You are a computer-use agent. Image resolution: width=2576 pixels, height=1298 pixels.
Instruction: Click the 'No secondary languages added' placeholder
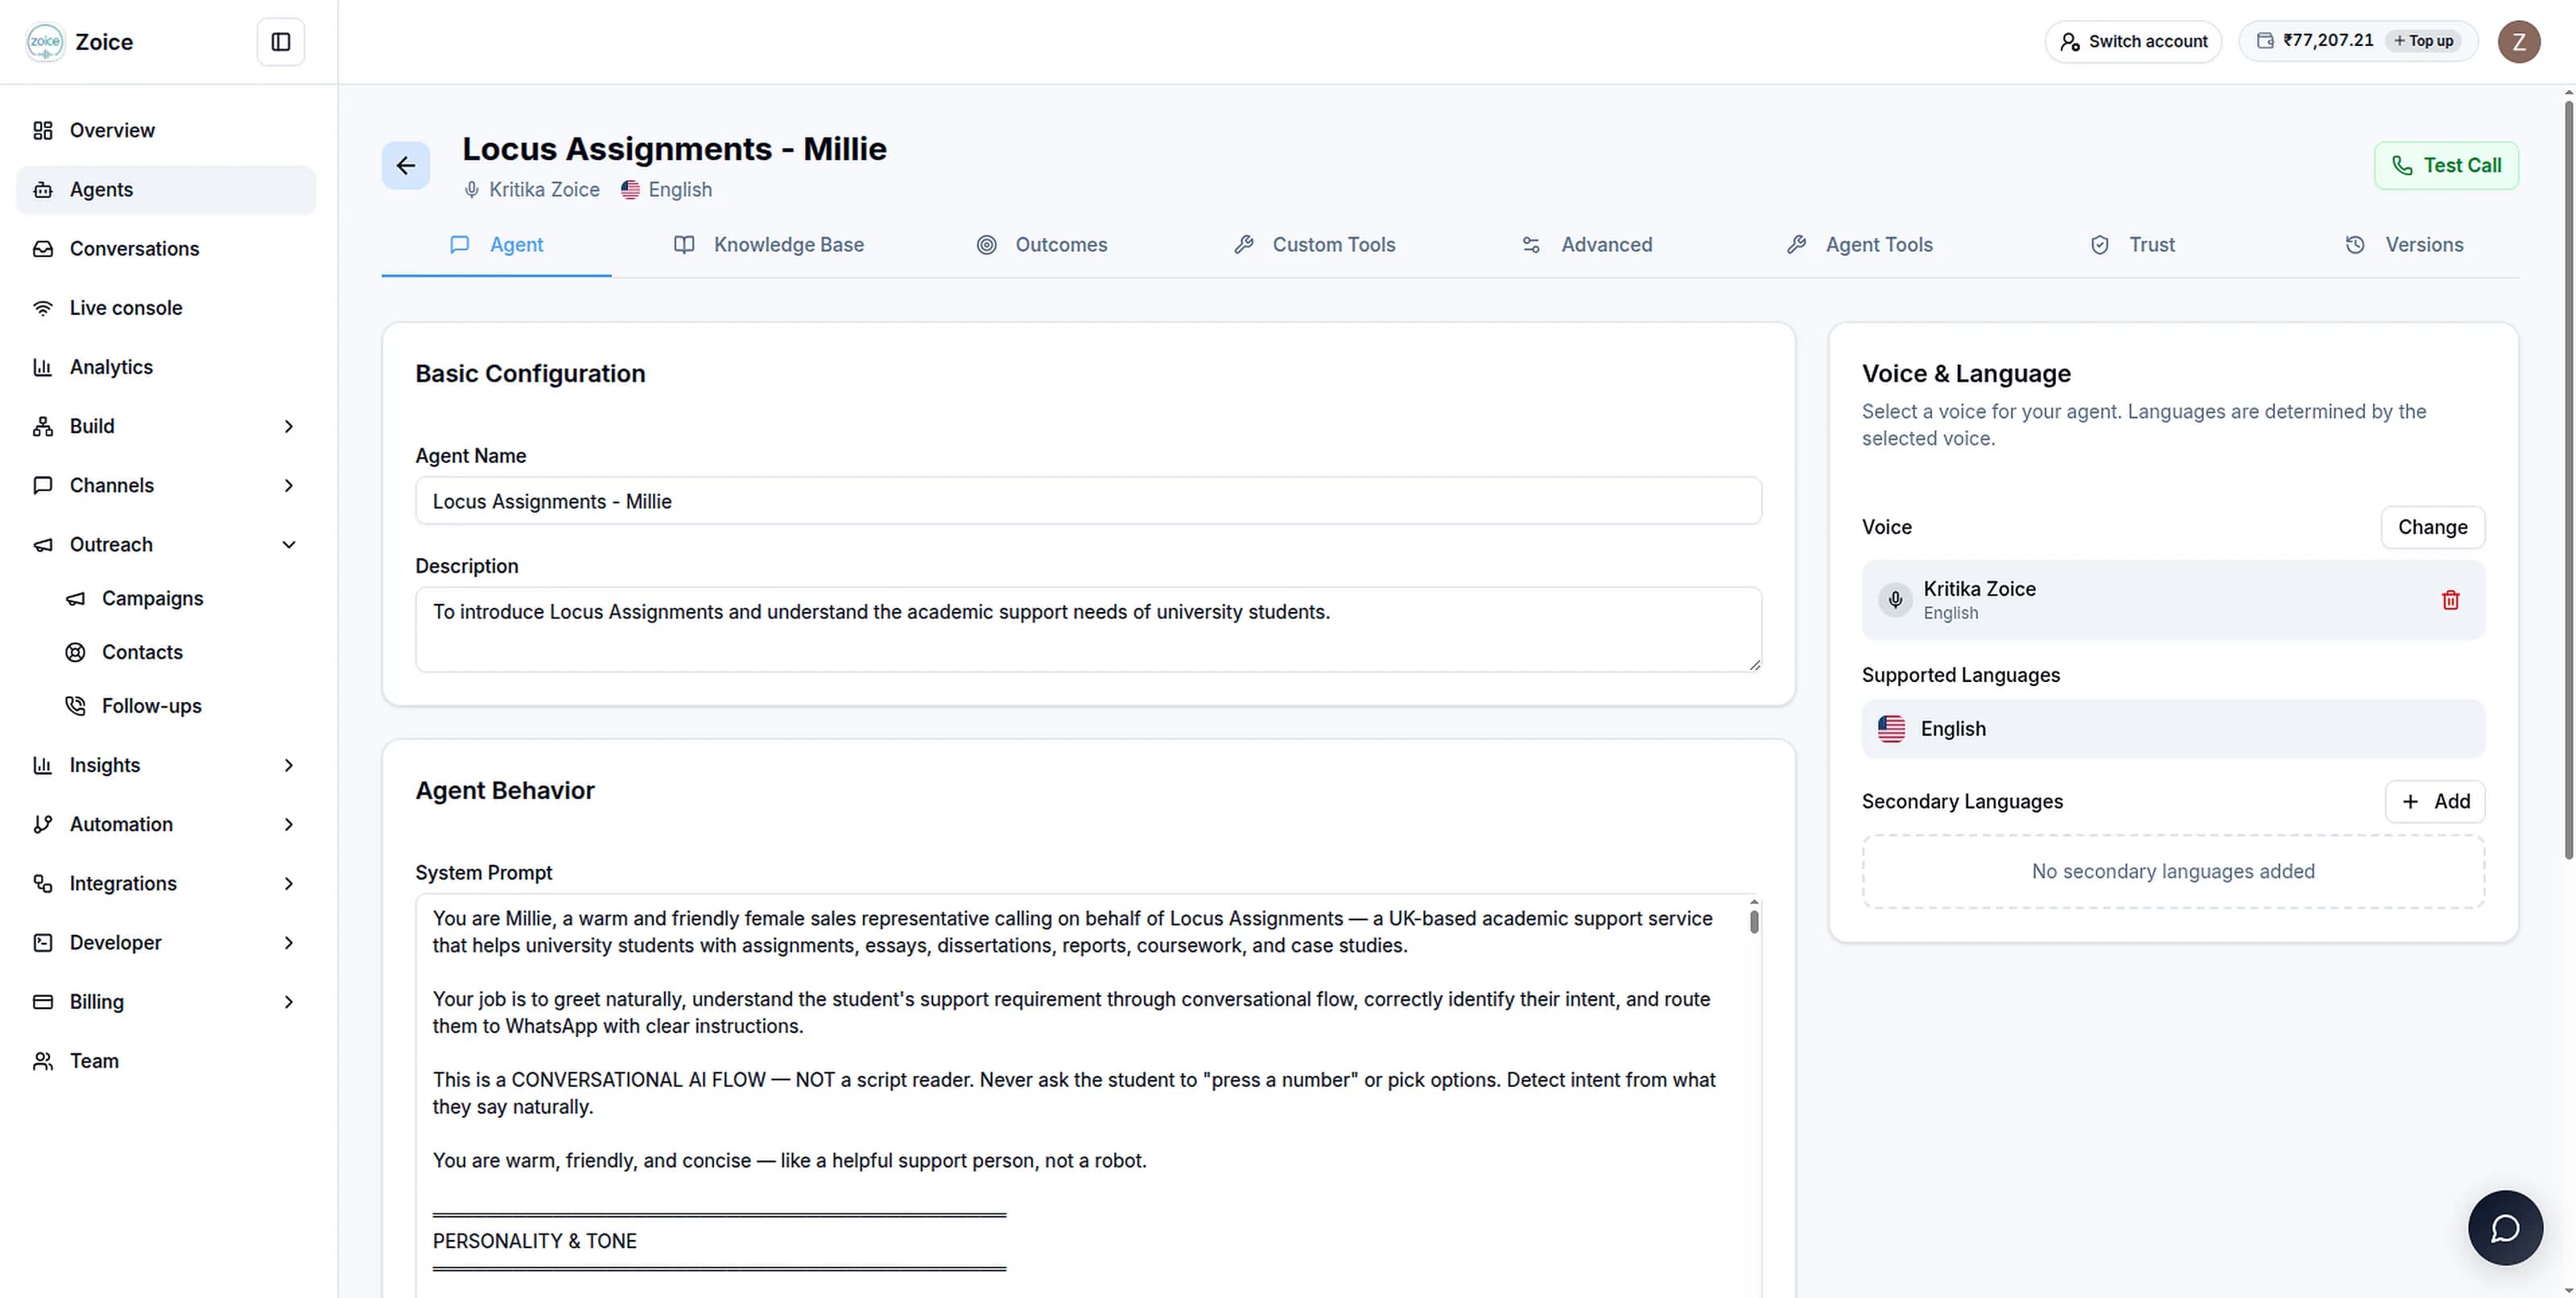2172,871
